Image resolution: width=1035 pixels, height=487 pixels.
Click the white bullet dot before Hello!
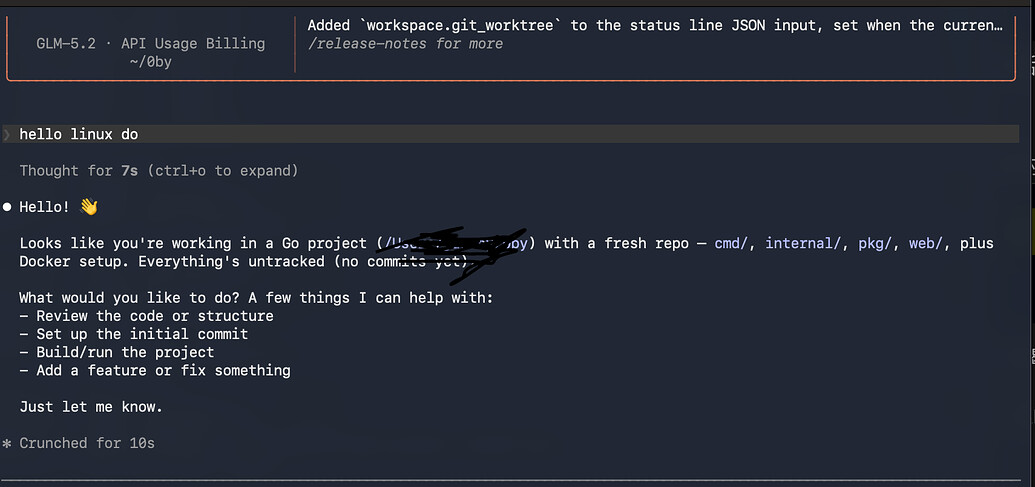7,207
